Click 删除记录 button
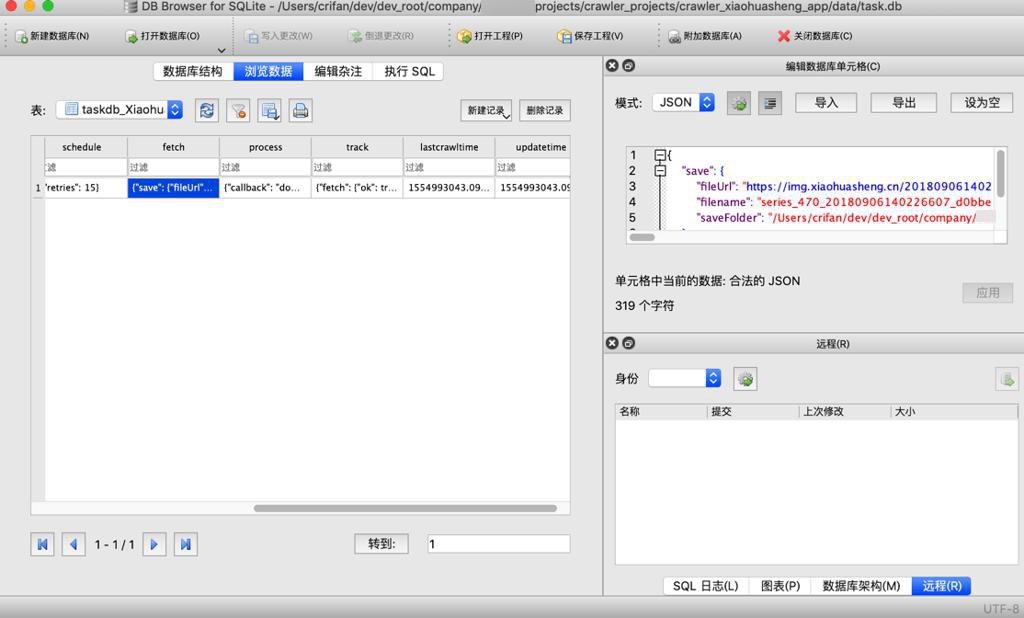 tap(545, 110)
